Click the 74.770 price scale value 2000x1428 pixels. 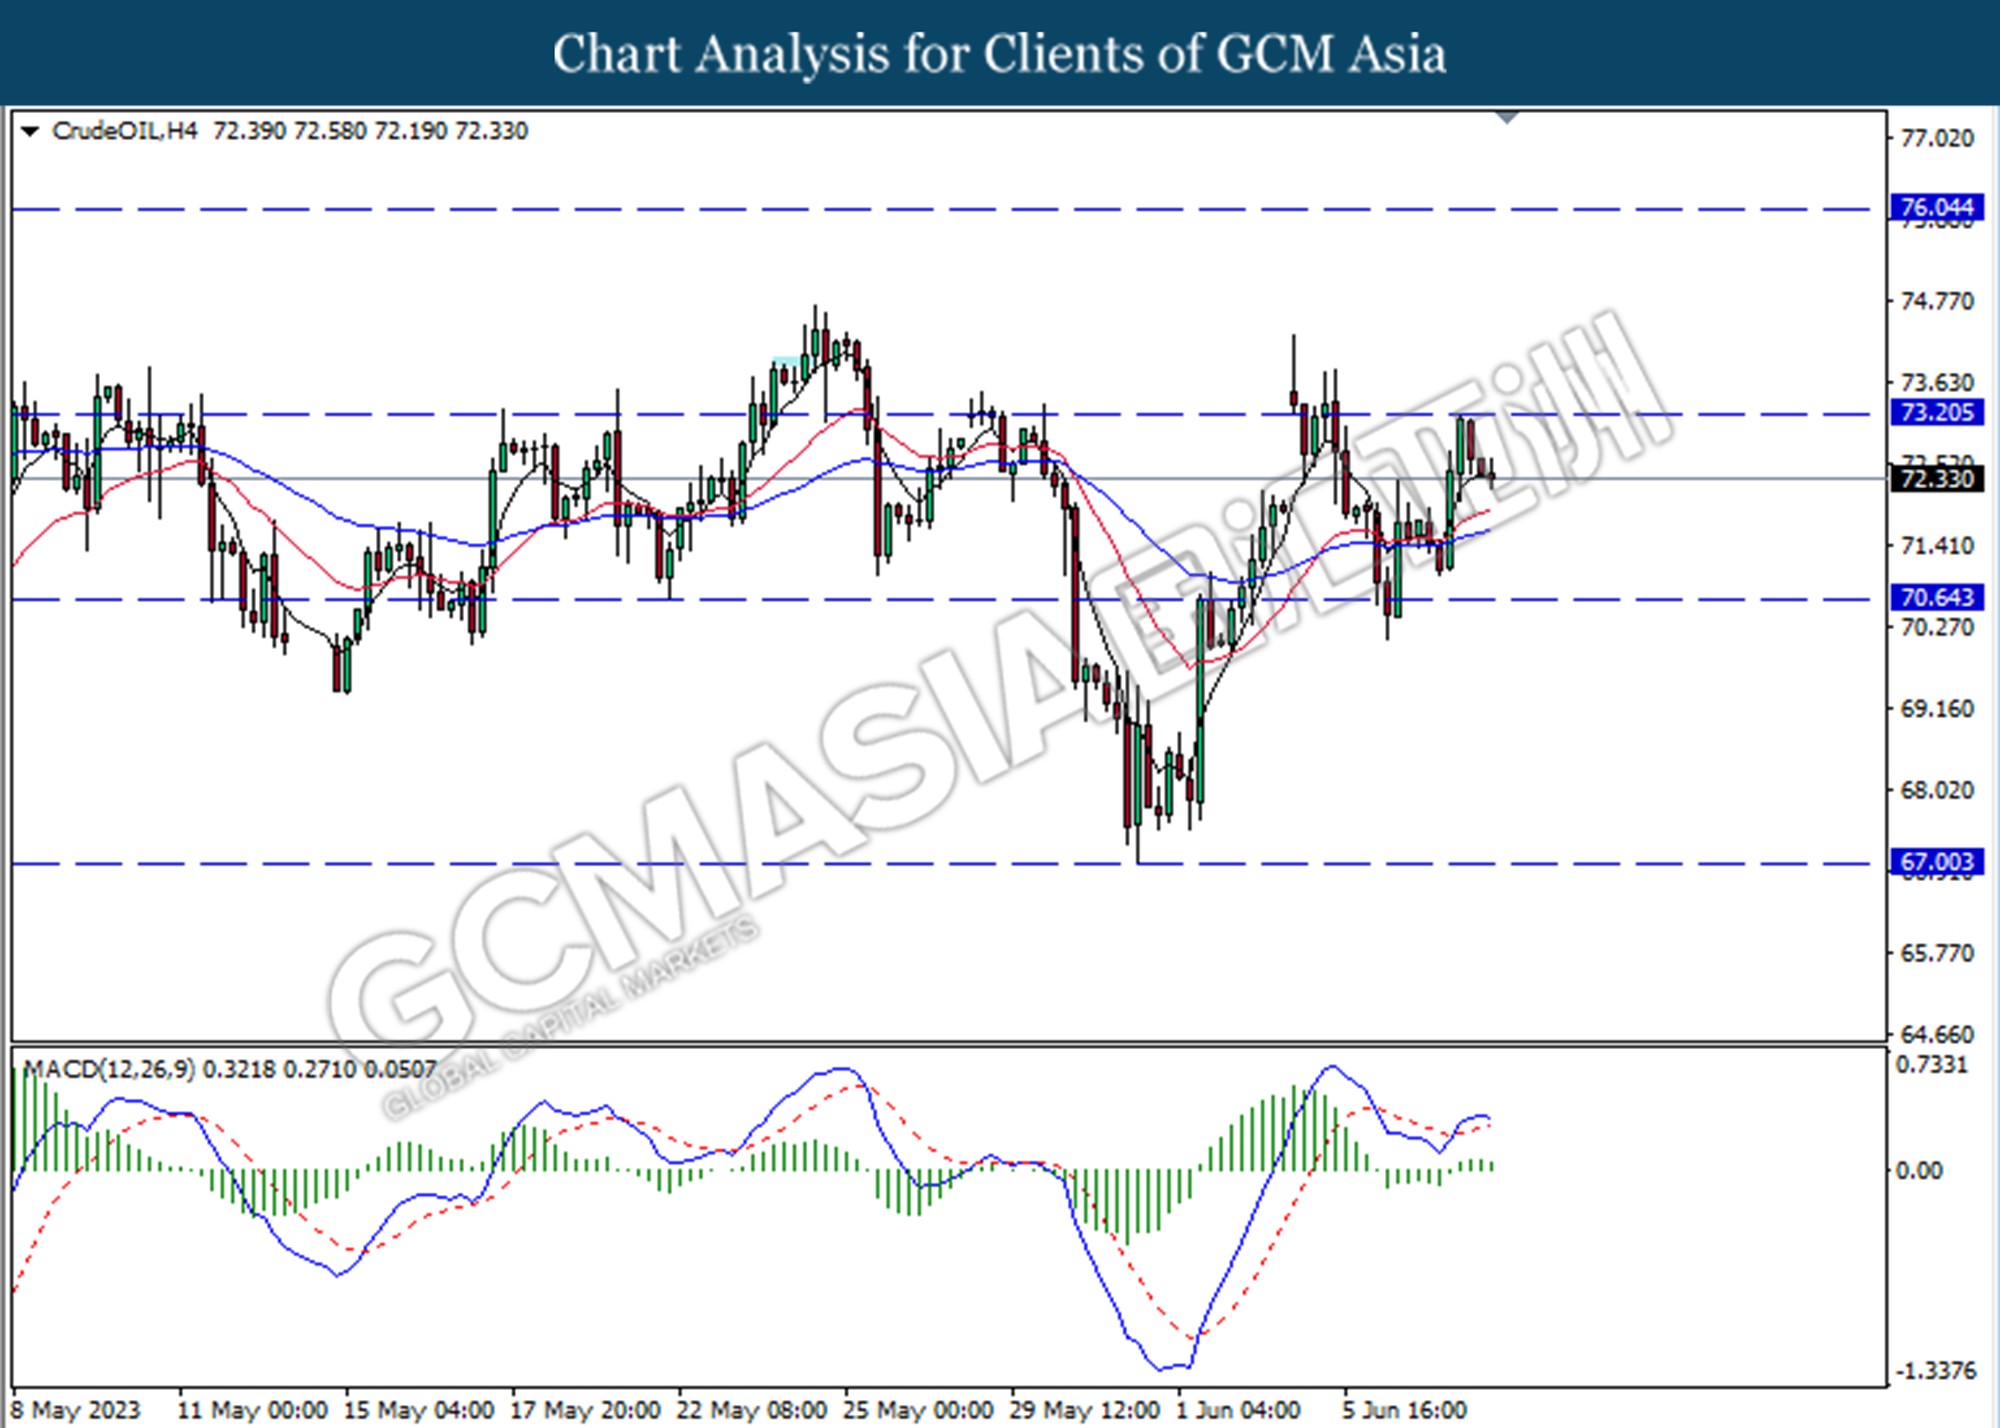pyautogui.click(x=1937, y=301)
